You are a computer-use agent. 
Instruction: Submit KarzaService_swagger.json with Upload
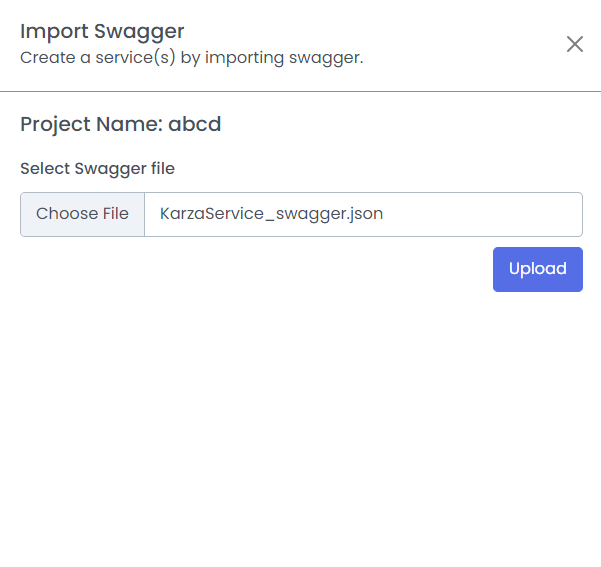click(x=538, y=269)
